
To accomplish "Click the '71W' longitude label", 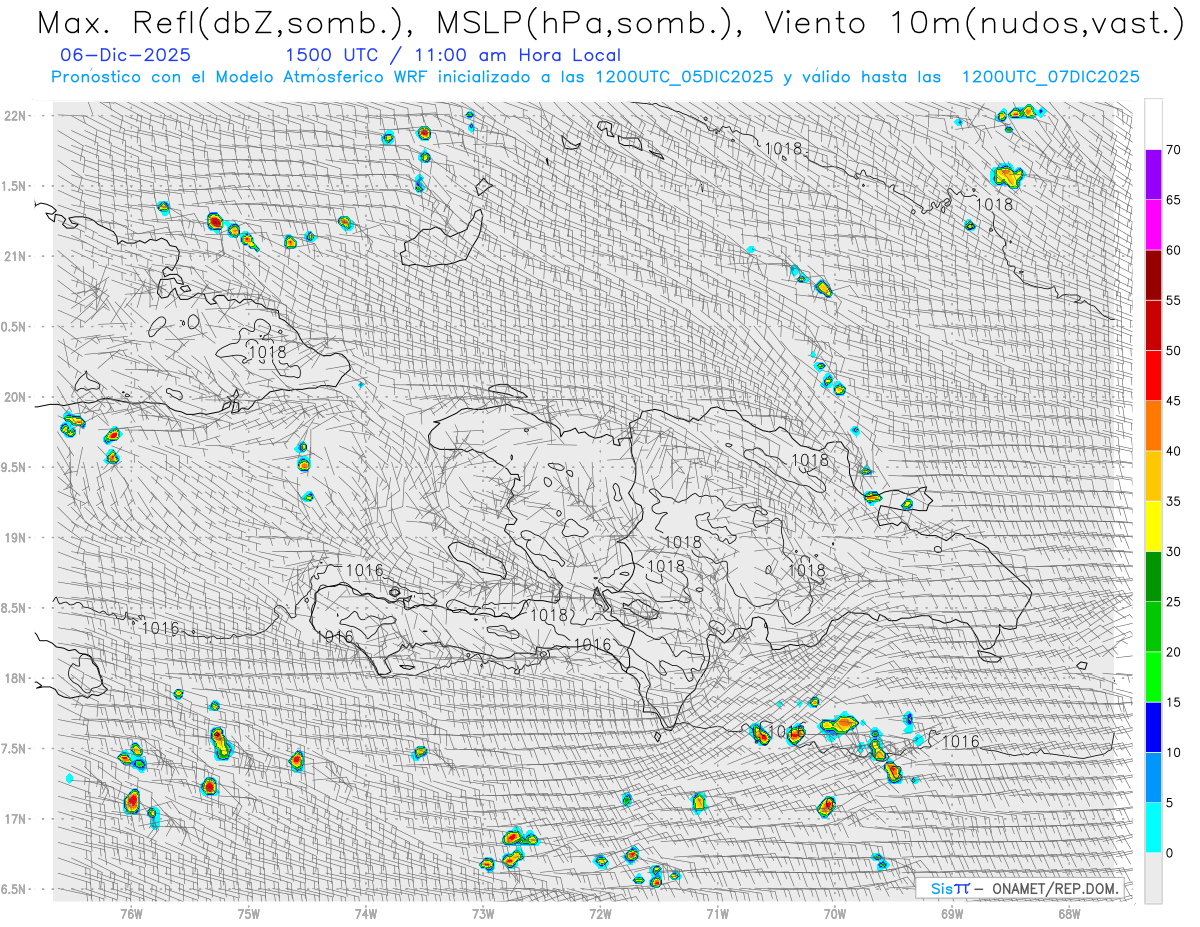I will pos(718,913).
